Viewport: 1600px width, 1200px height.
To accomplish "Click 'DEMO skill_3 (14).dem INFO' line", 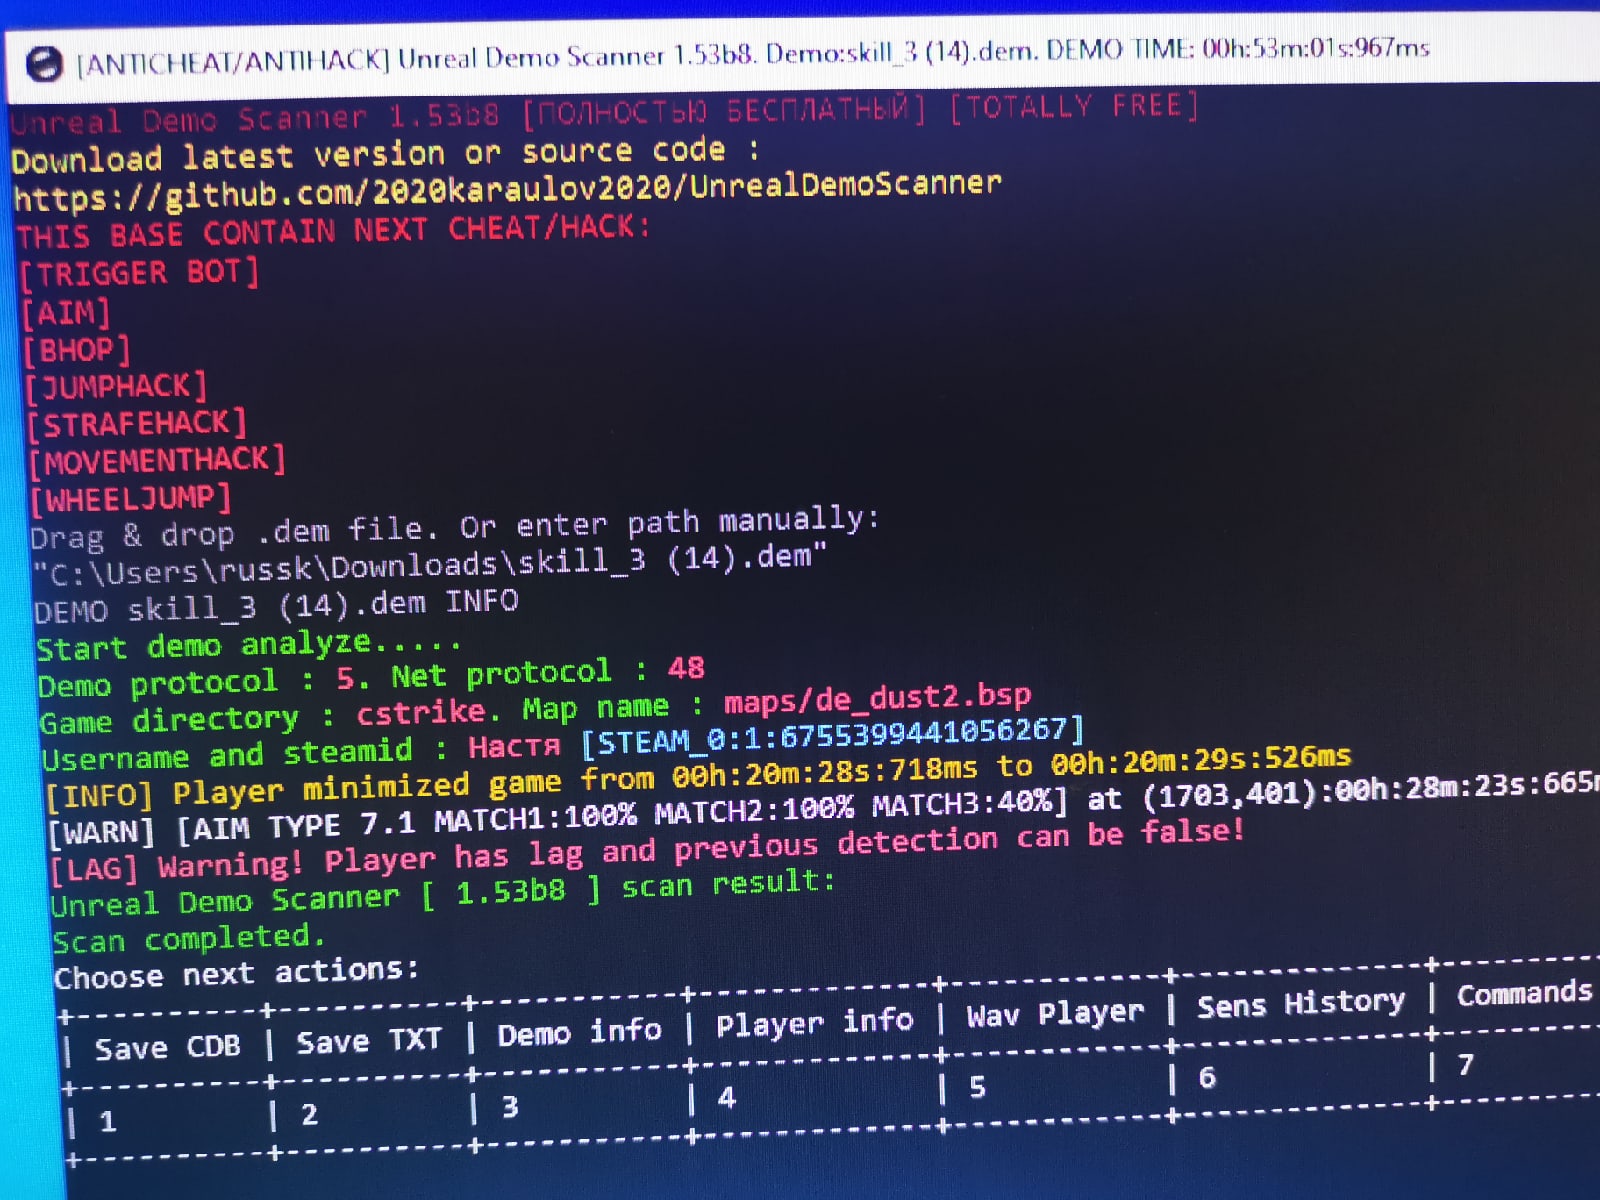I will coord(276,605).
